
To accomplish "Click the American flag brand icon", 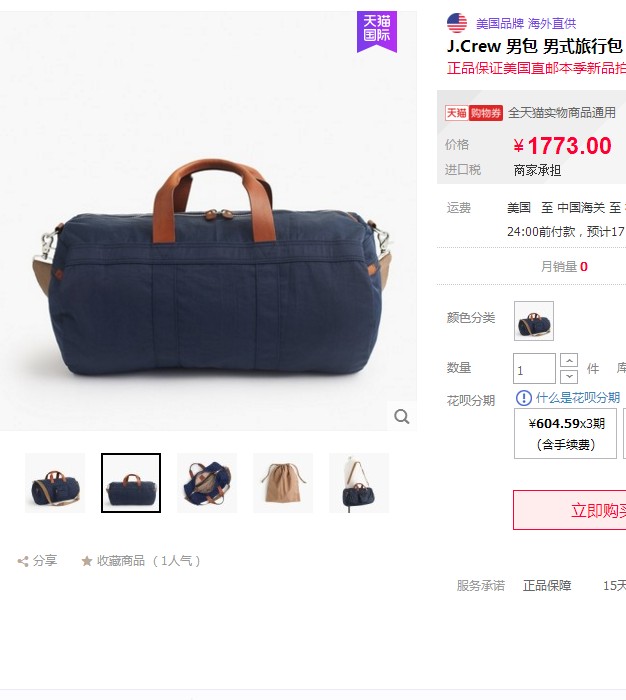I will click(457, 23).
